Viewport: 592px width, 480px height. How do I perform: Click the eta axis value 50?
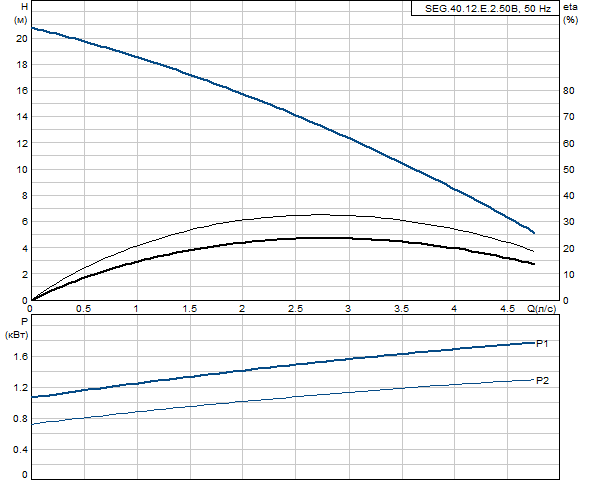(569, 170)
